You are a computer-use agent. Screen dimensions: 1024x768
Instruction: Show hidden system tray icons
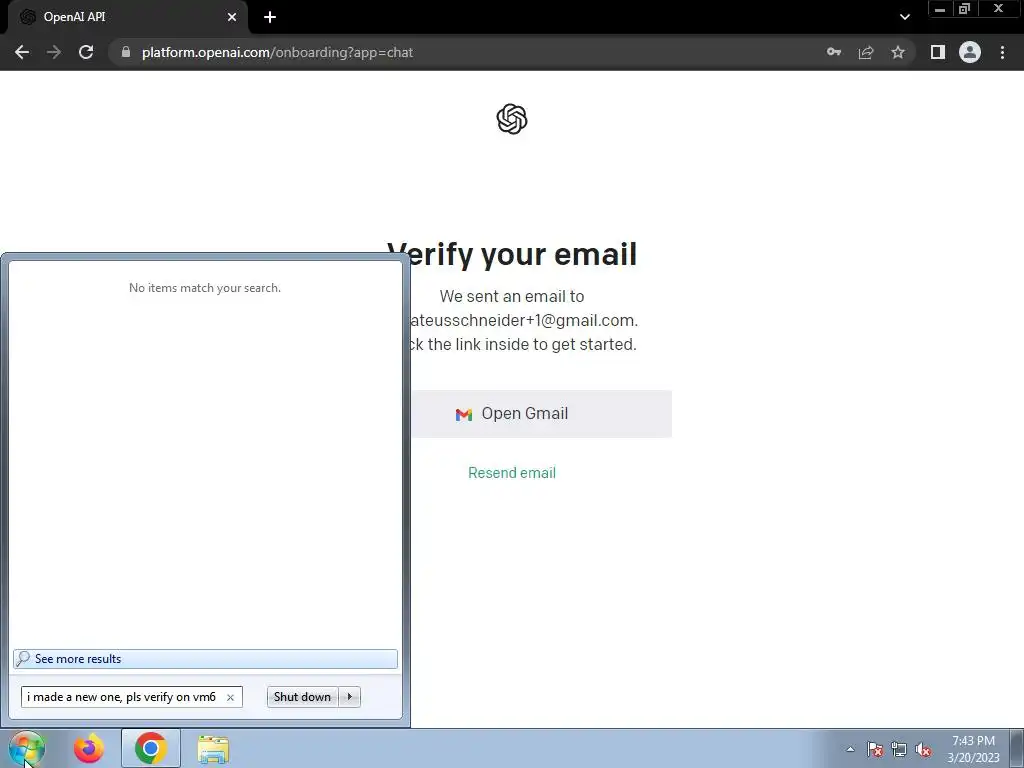850,749
